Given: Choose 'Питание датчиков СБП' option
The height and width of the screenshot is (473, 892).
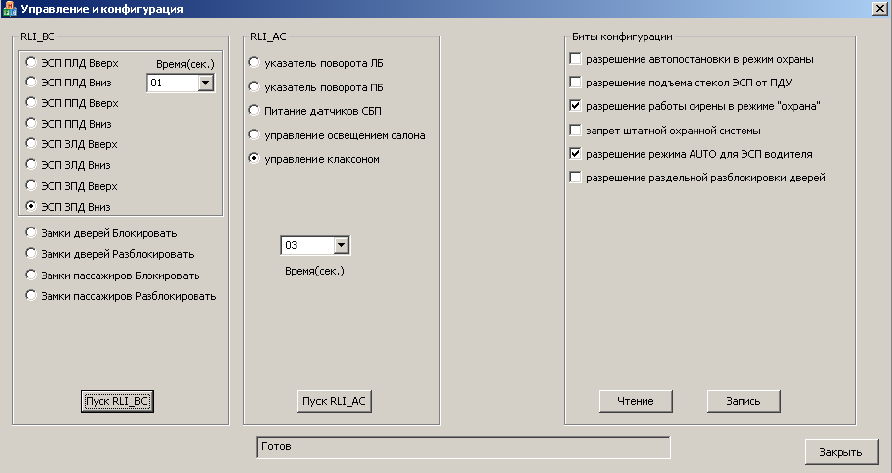Looking at the screenshot, I should (x=254, y=110).
